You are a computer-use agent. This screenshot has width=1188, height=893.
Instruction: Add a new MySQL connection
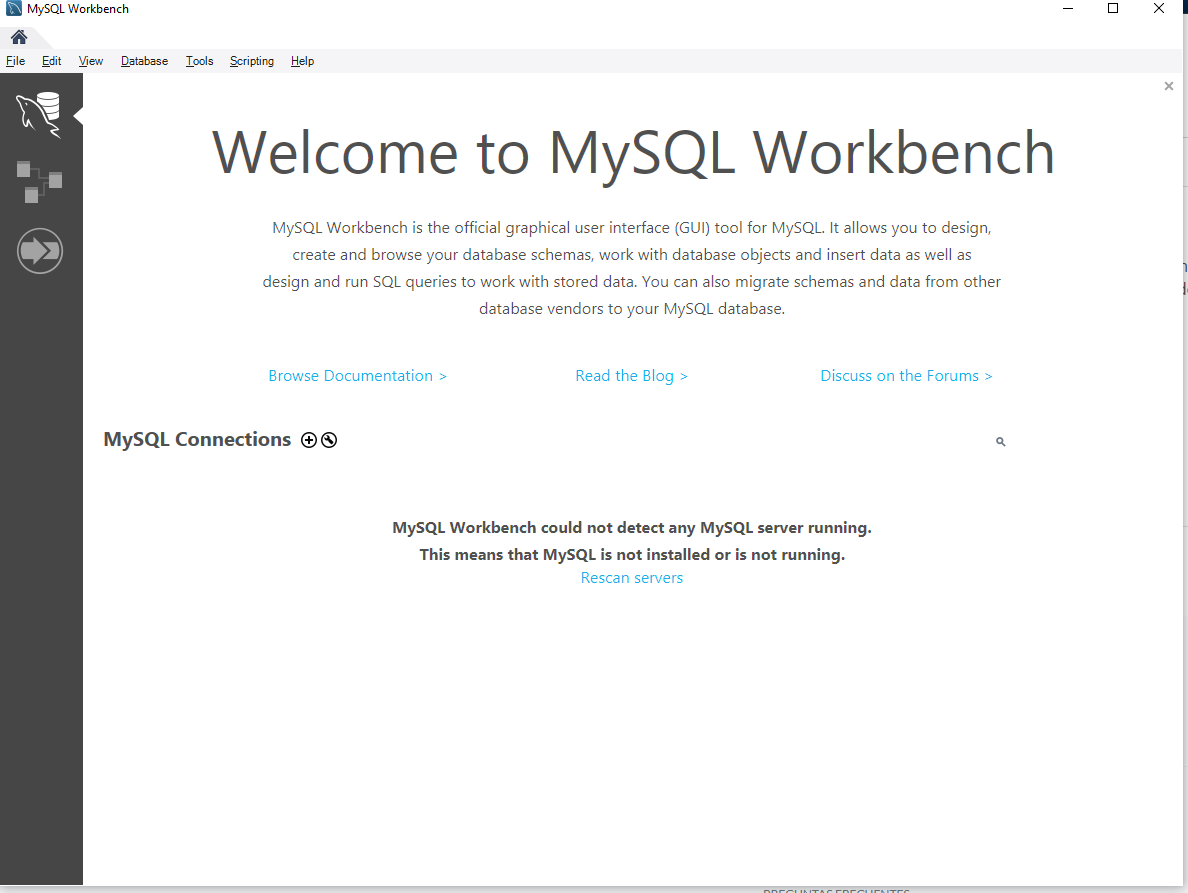click(308, 440)
